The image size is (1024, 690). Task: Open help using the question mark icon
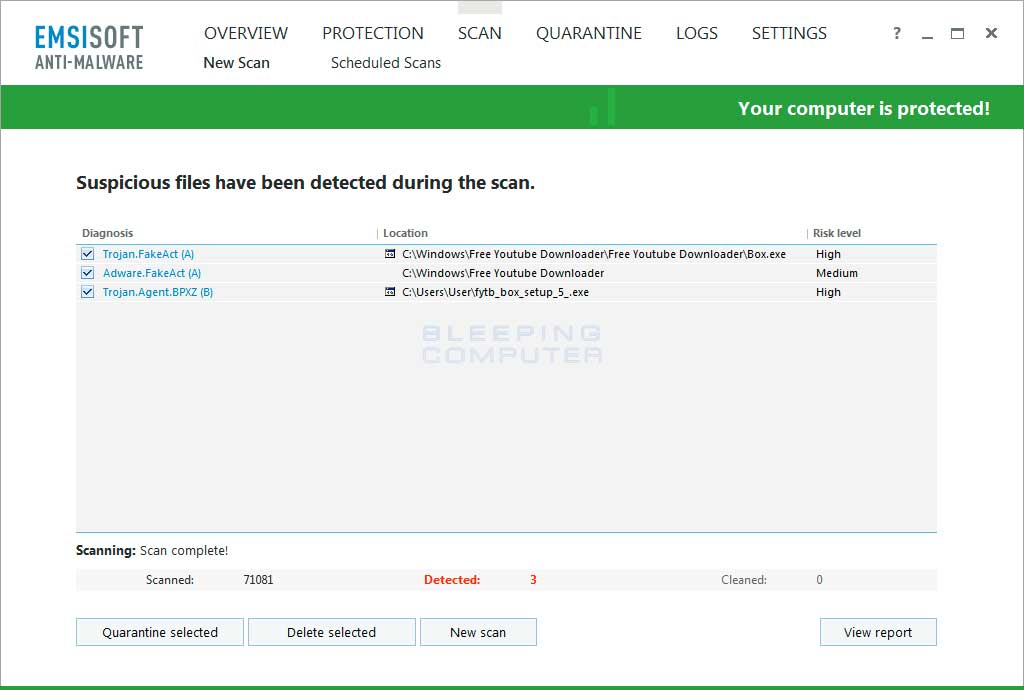(896, 33)
